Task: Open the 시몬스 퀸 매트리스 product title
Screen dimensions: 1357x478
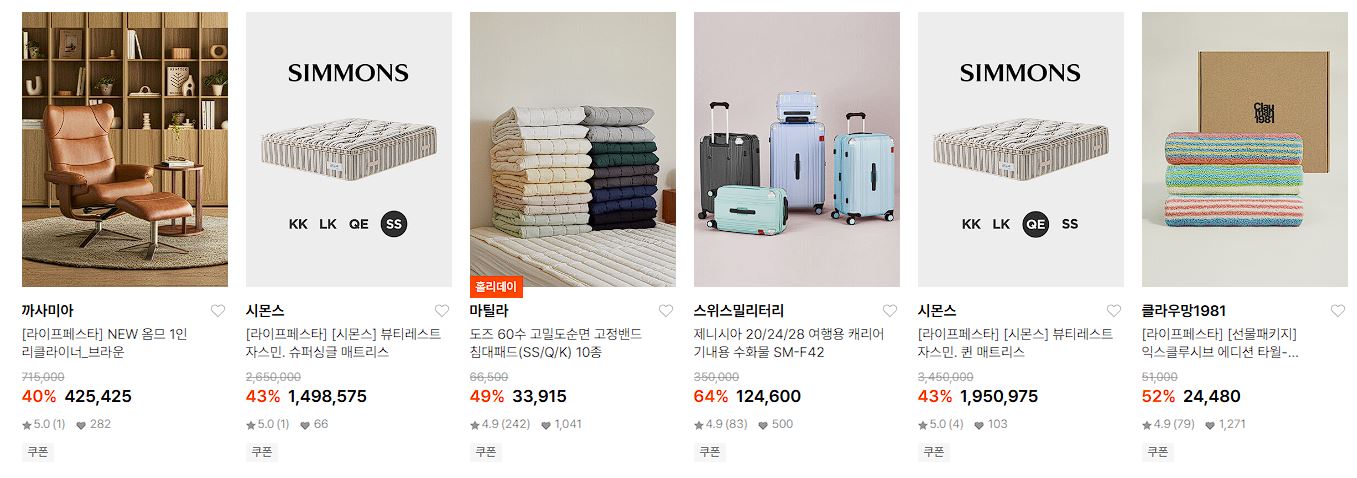Action: (1015, 343)
